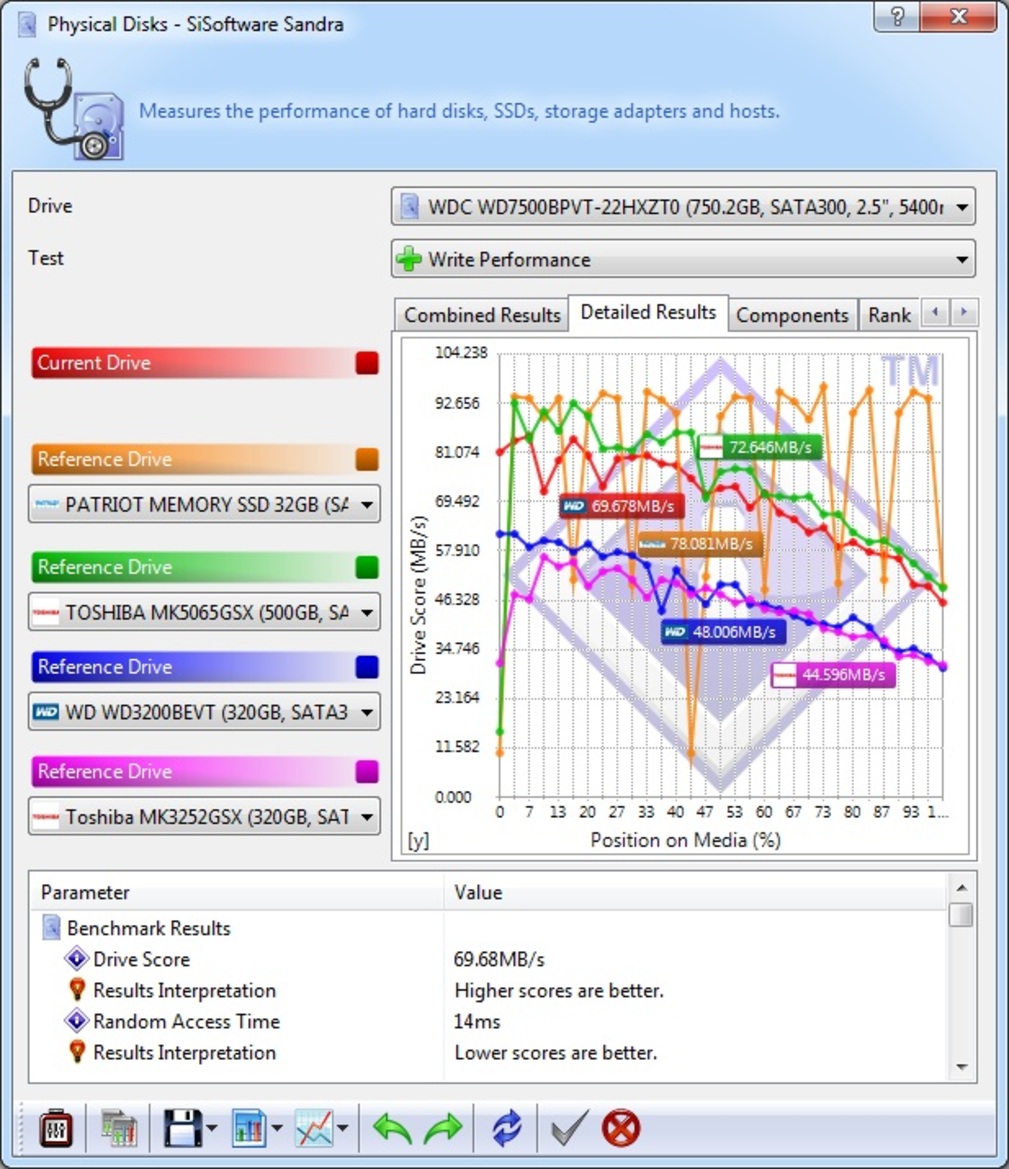The image size is (1009, 1169).
Task: Open the WD WD3200BEVT reference dropdown
Action: pos(204,712)
